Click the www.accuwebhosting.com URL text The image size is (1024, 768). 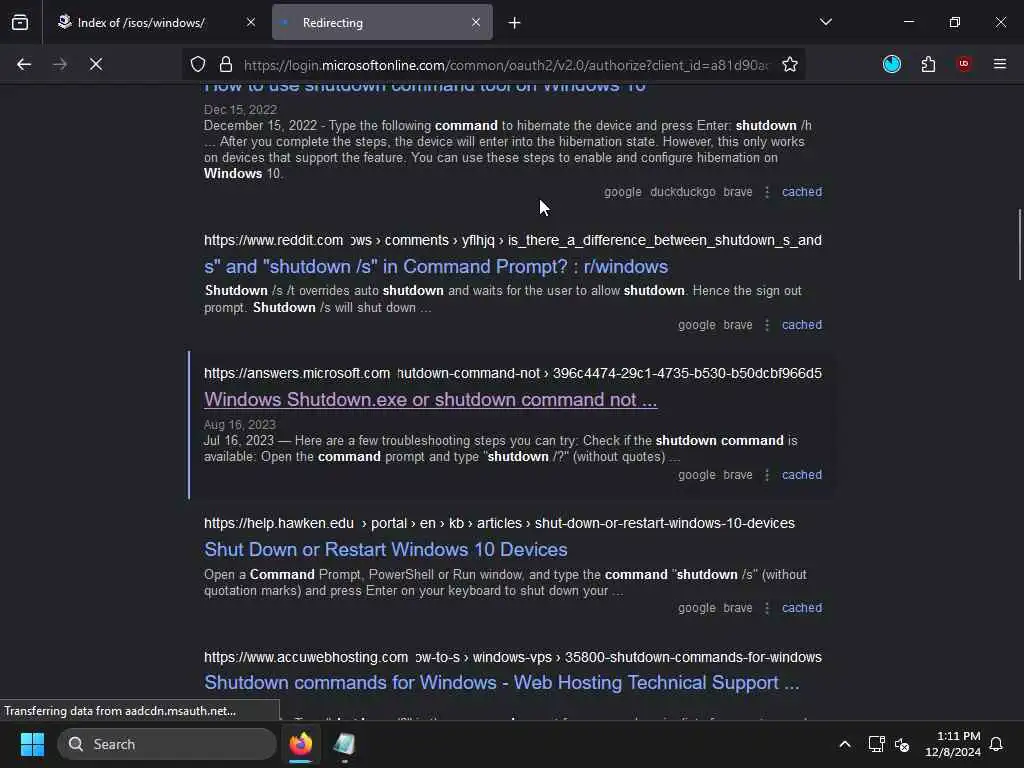pyautogui.click(x=306, y=657)
